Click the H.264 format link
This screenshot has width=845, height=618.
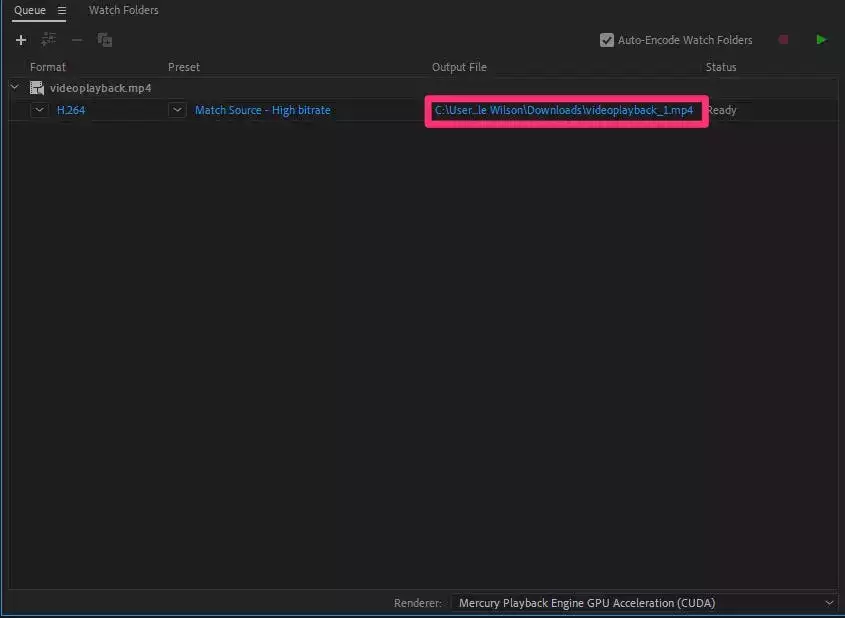coord(71,110)
